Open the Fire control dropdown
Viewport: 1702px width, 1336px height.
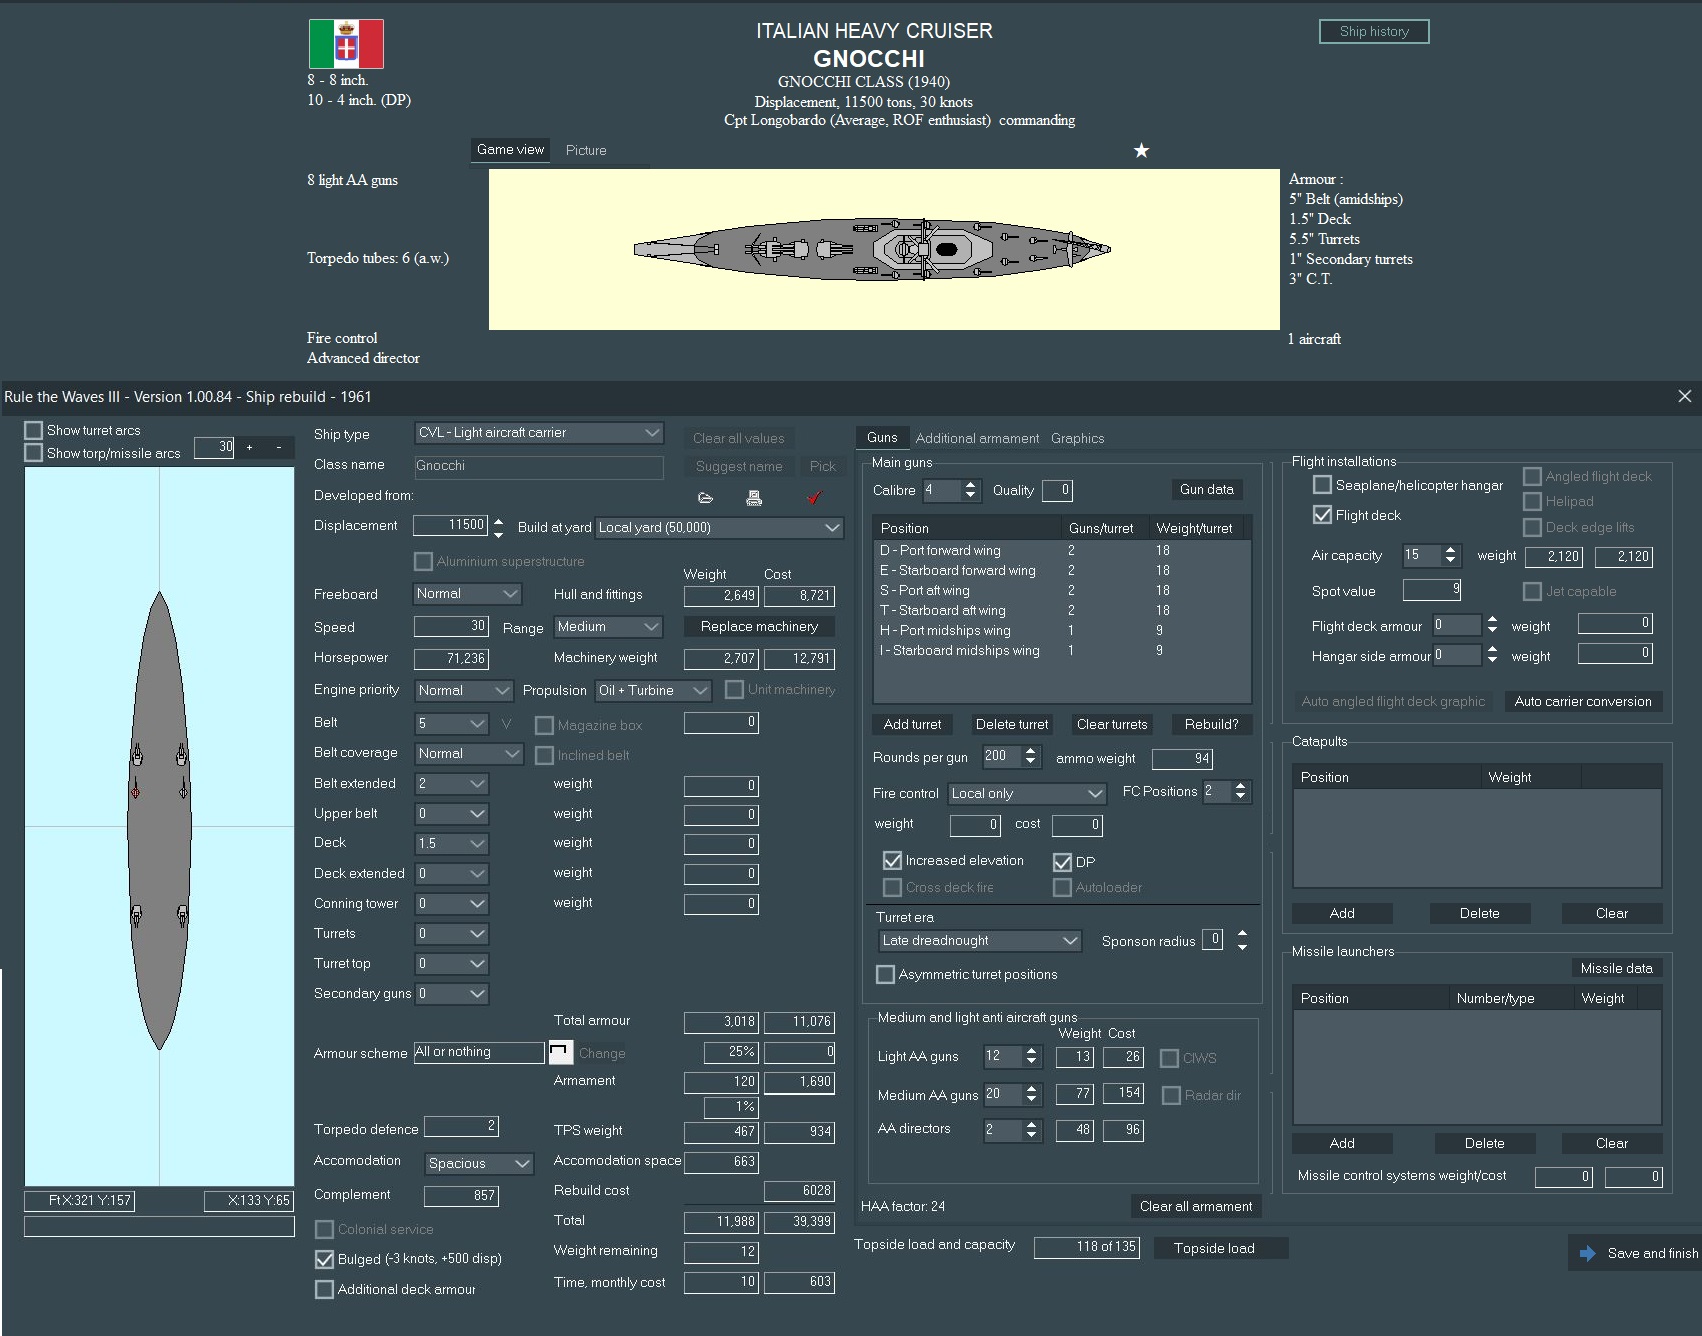1027,793
